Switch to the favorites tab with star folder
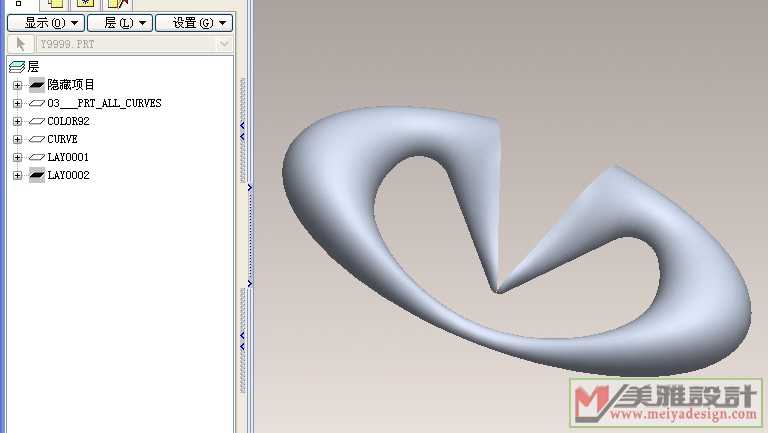Image resolution: width=768 pixels, height=433 pixels. (85, 4)
